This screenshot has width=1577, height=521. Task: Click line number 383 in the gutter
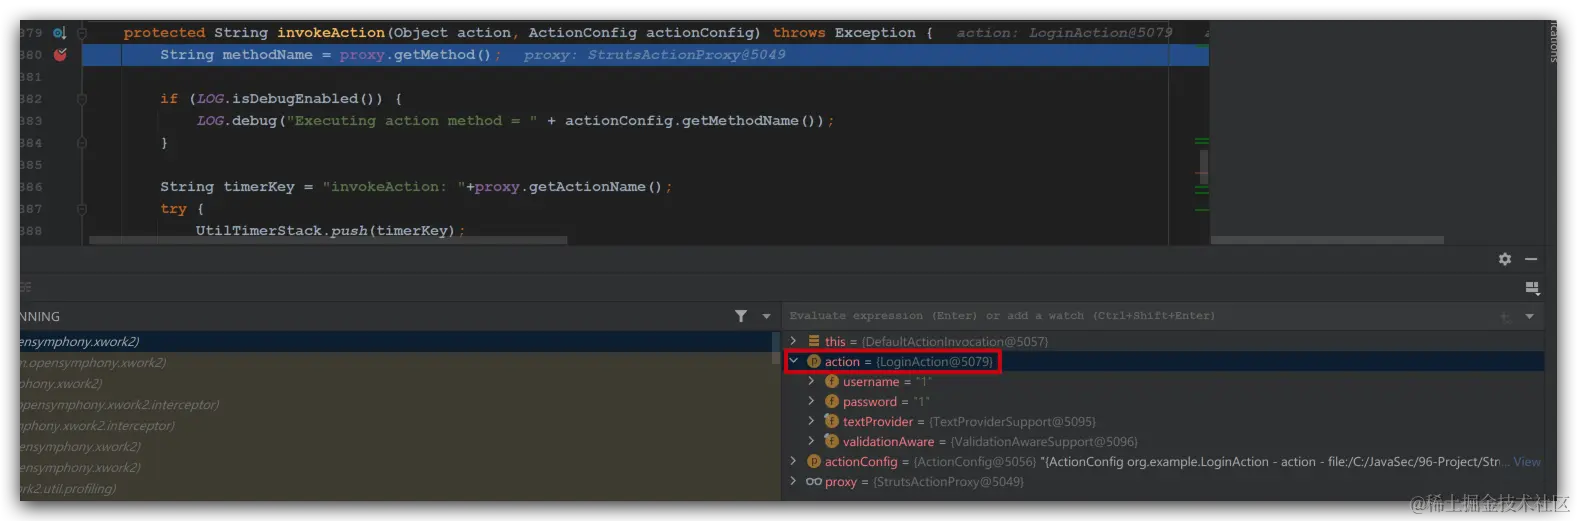pos(31,121)
